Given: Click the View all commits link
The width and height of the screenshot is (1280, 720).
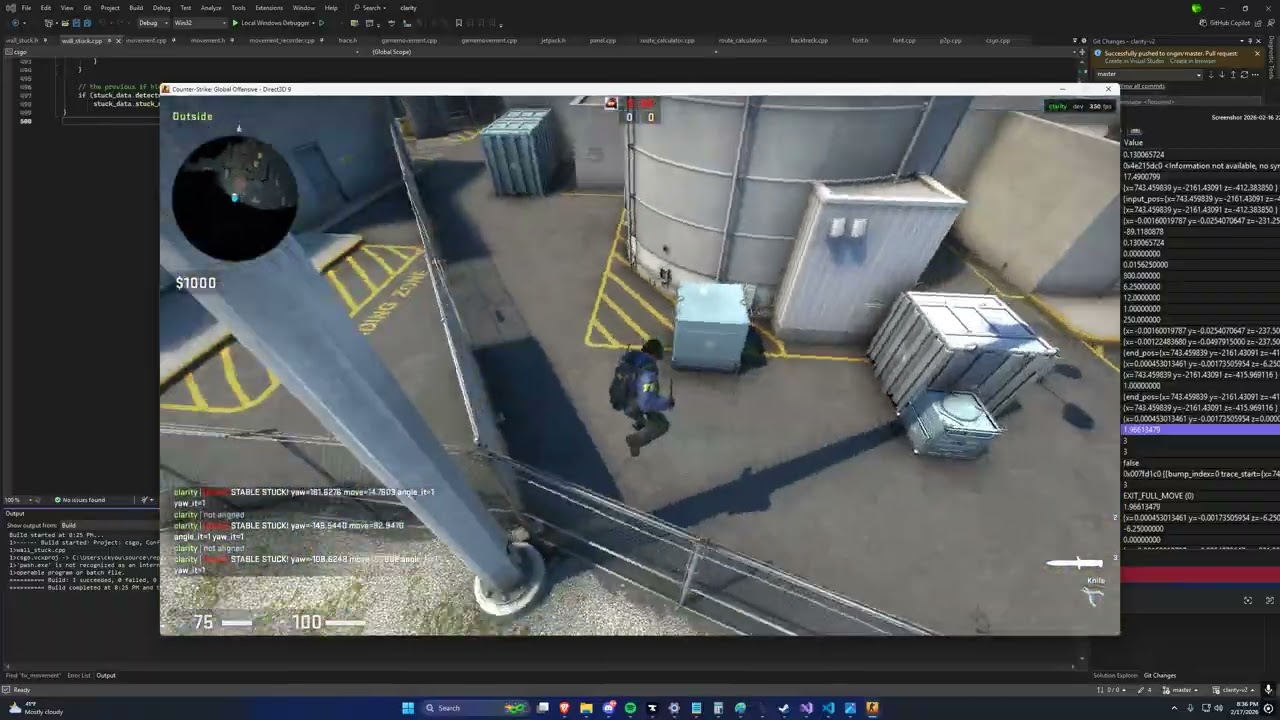Looking at the screenshot, I should (x=1141, y=86).
